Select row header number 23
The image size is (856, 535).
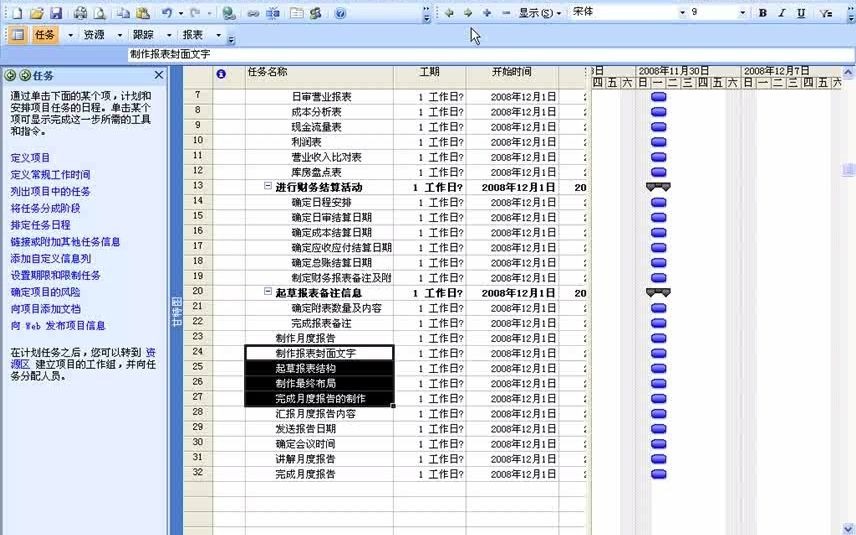click(x=198, y=337)
